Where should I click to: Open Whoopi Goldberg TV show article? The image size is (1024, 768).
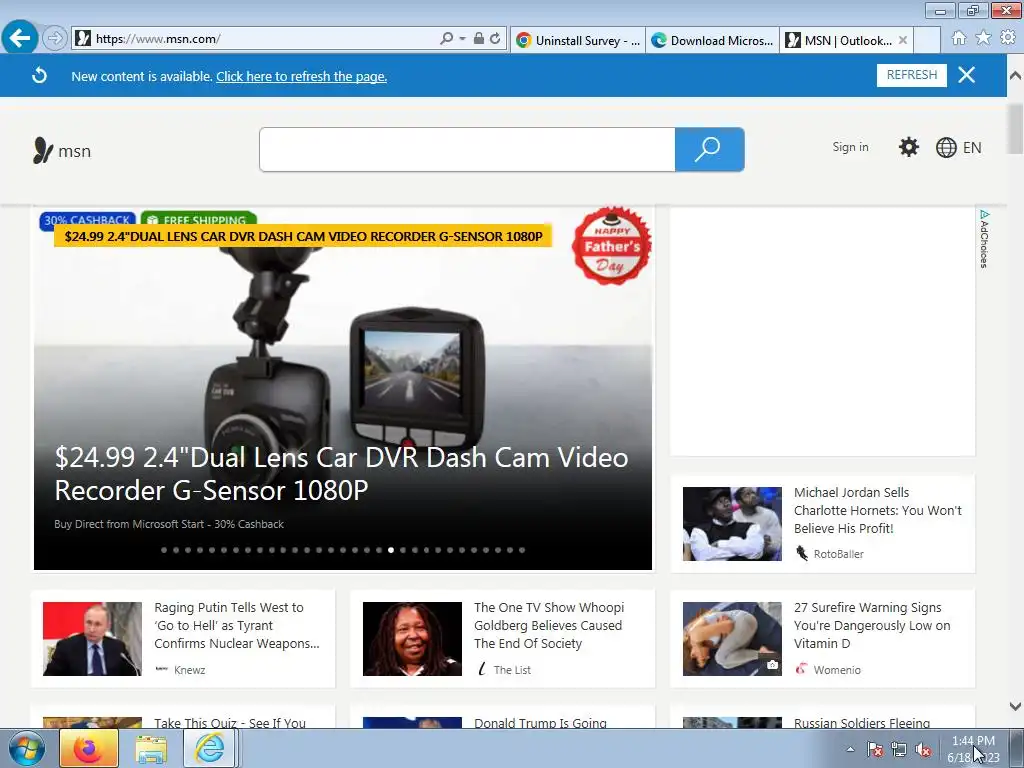point(549,626)
